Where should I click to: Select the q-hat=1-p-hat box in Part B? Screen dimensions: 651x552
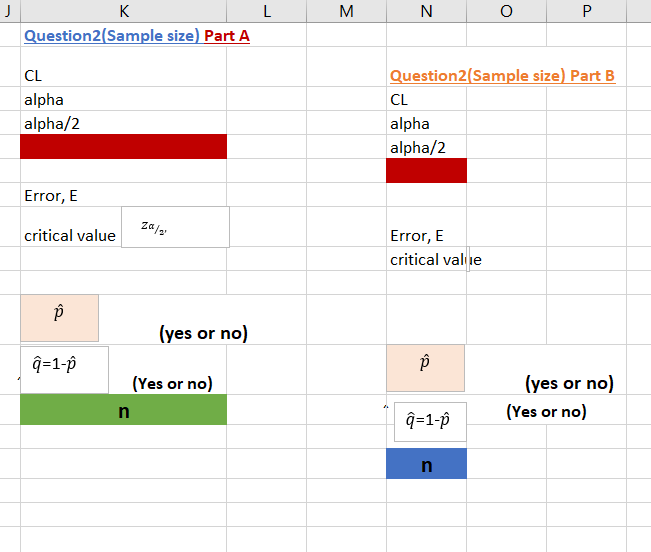430,422
